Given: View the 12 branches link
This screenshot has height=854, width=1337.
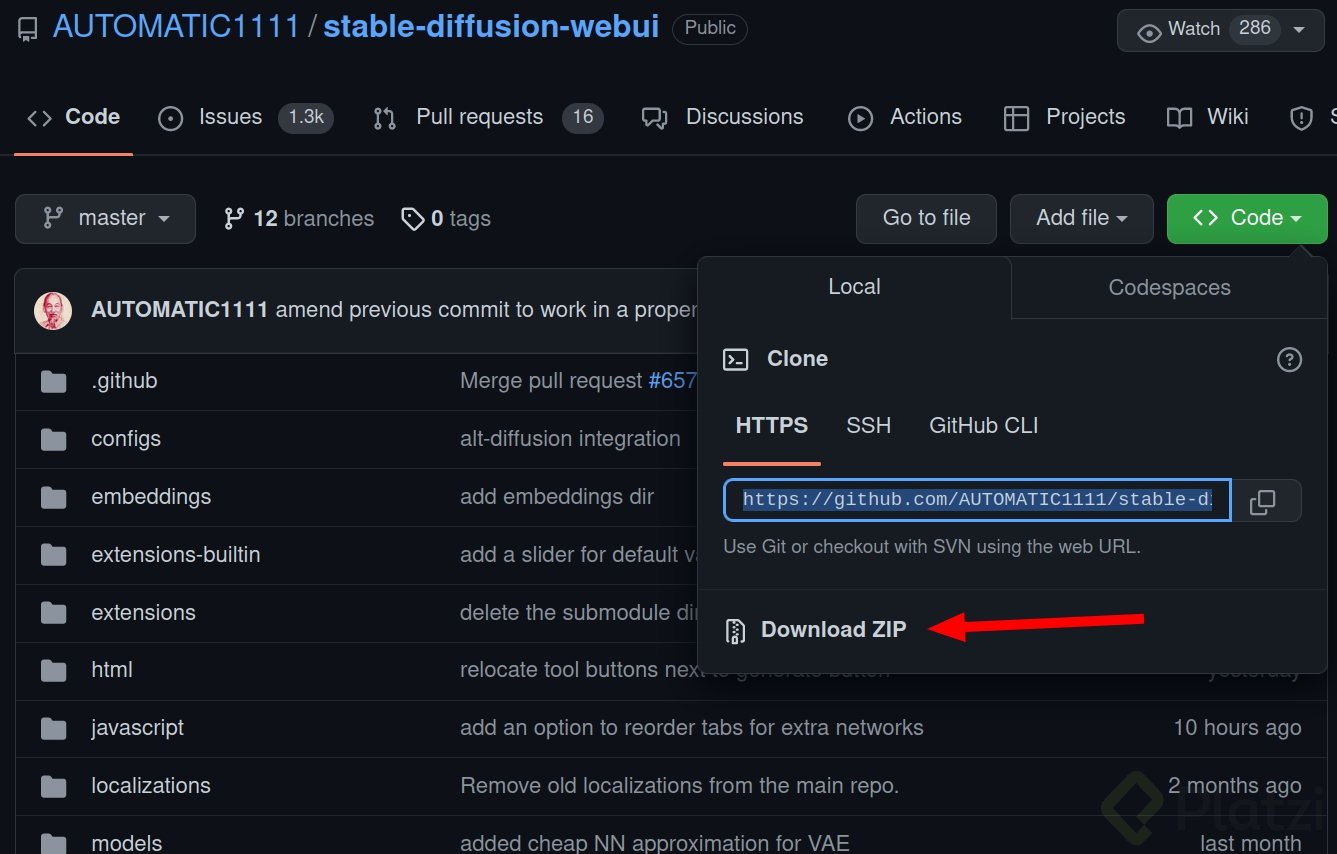Looking at the screenshot, I should (x=299, y=219).
